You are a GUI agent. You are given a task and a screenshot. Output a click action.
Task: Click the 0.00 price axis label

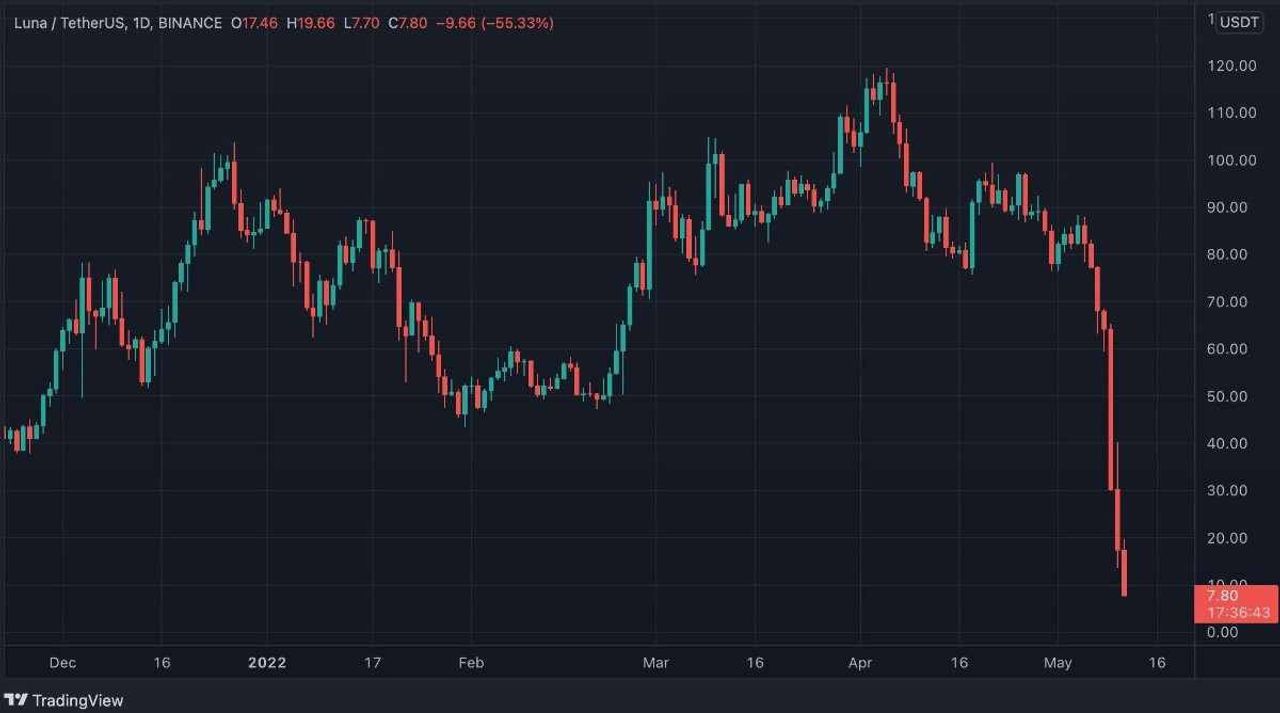point(1223,632)
